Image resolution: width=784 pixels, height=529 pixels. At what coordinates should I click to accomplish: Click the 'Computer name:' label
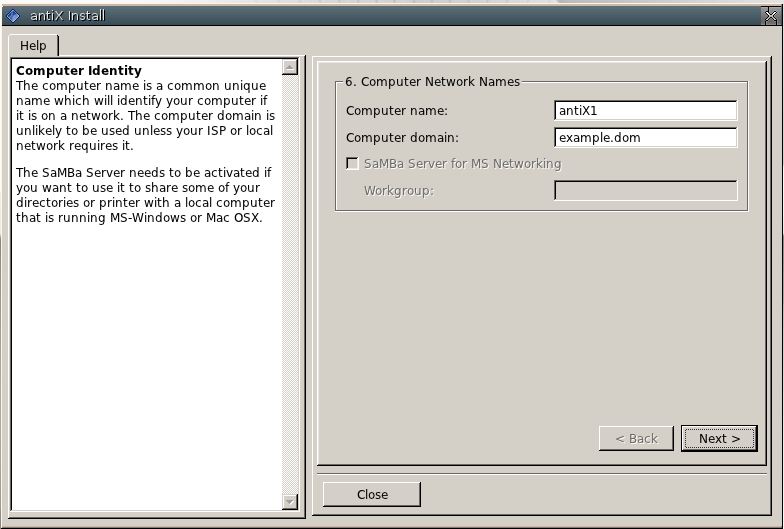tap(396, 110)
